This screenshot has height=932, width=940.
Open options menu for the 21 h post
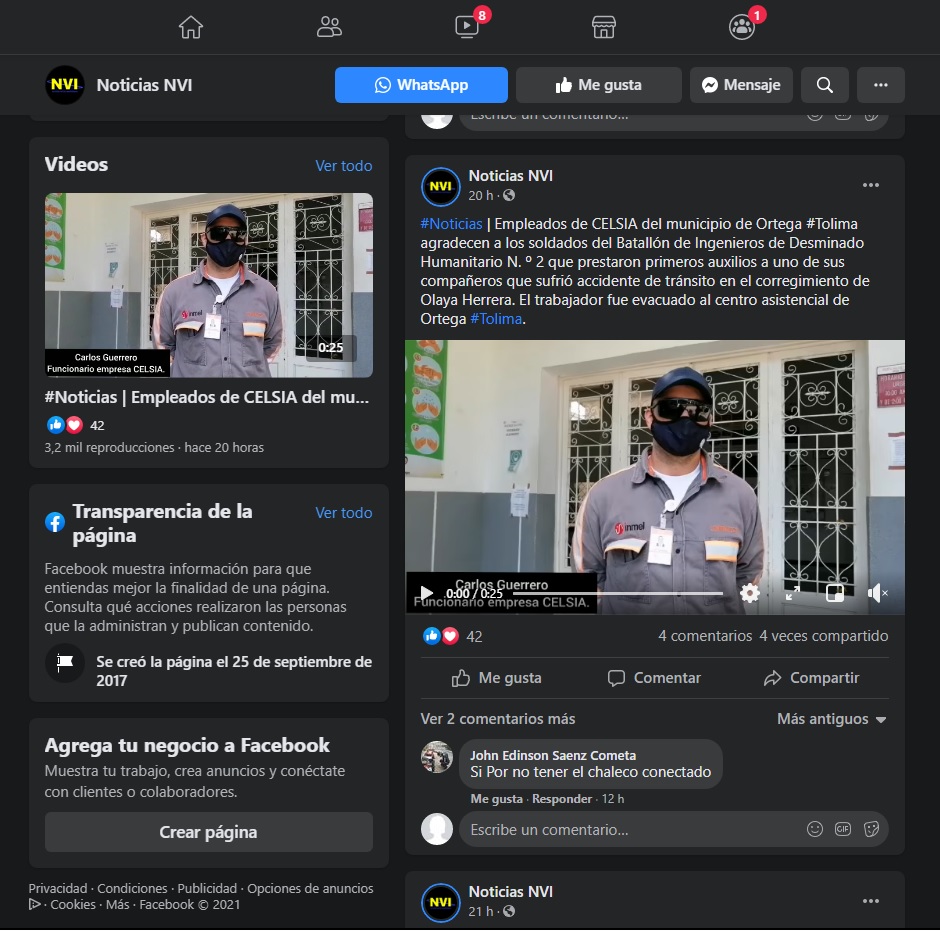click(x=870, y=901)
